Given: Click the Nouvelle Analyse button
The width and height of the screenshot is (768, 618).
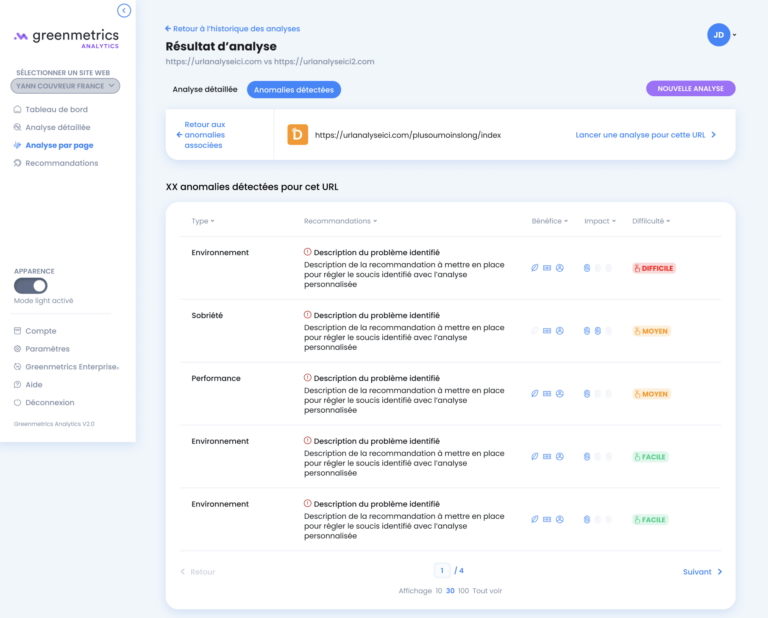Looking at the screenshot, I should pos(691,89).
